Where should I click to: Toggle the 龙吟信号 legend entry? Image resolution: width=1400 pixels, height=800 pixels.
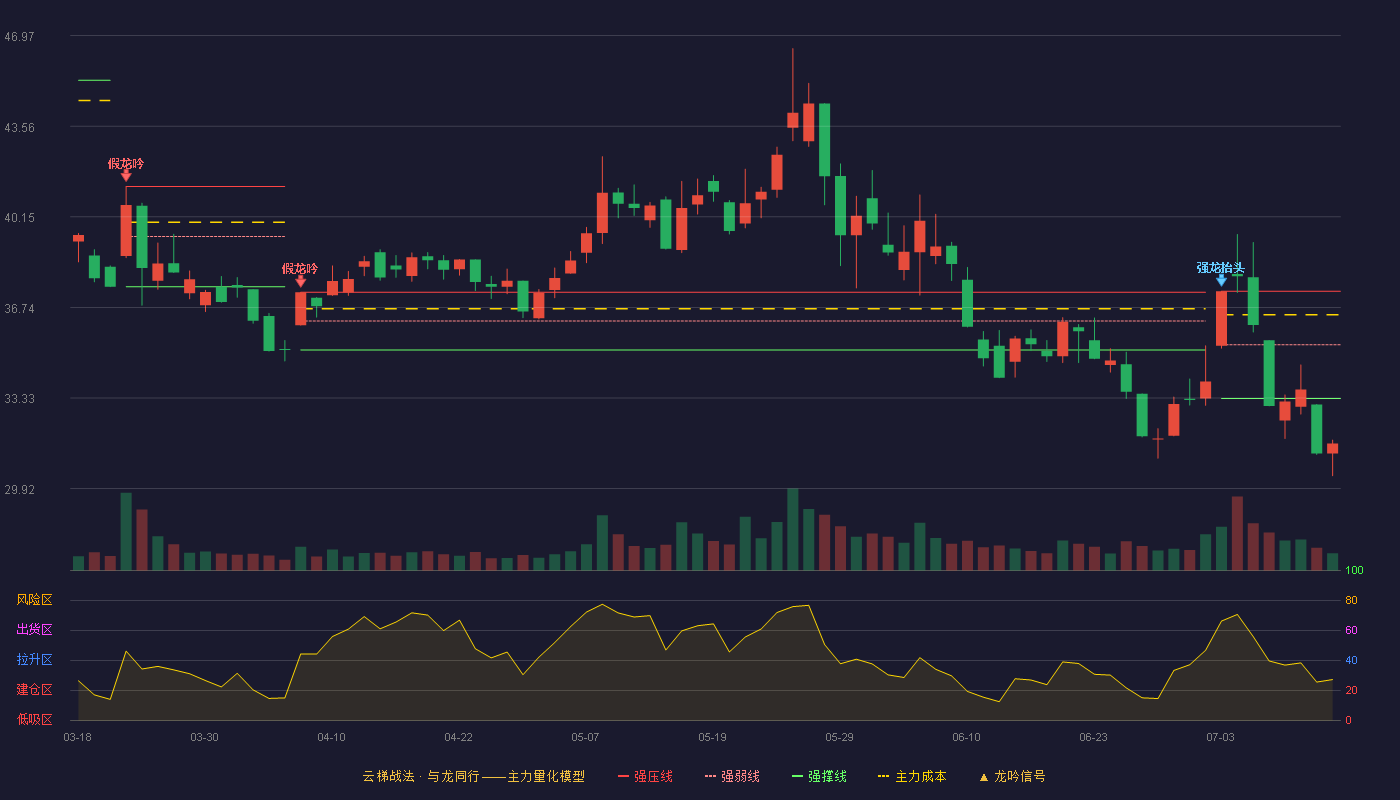coord(1012,776)
